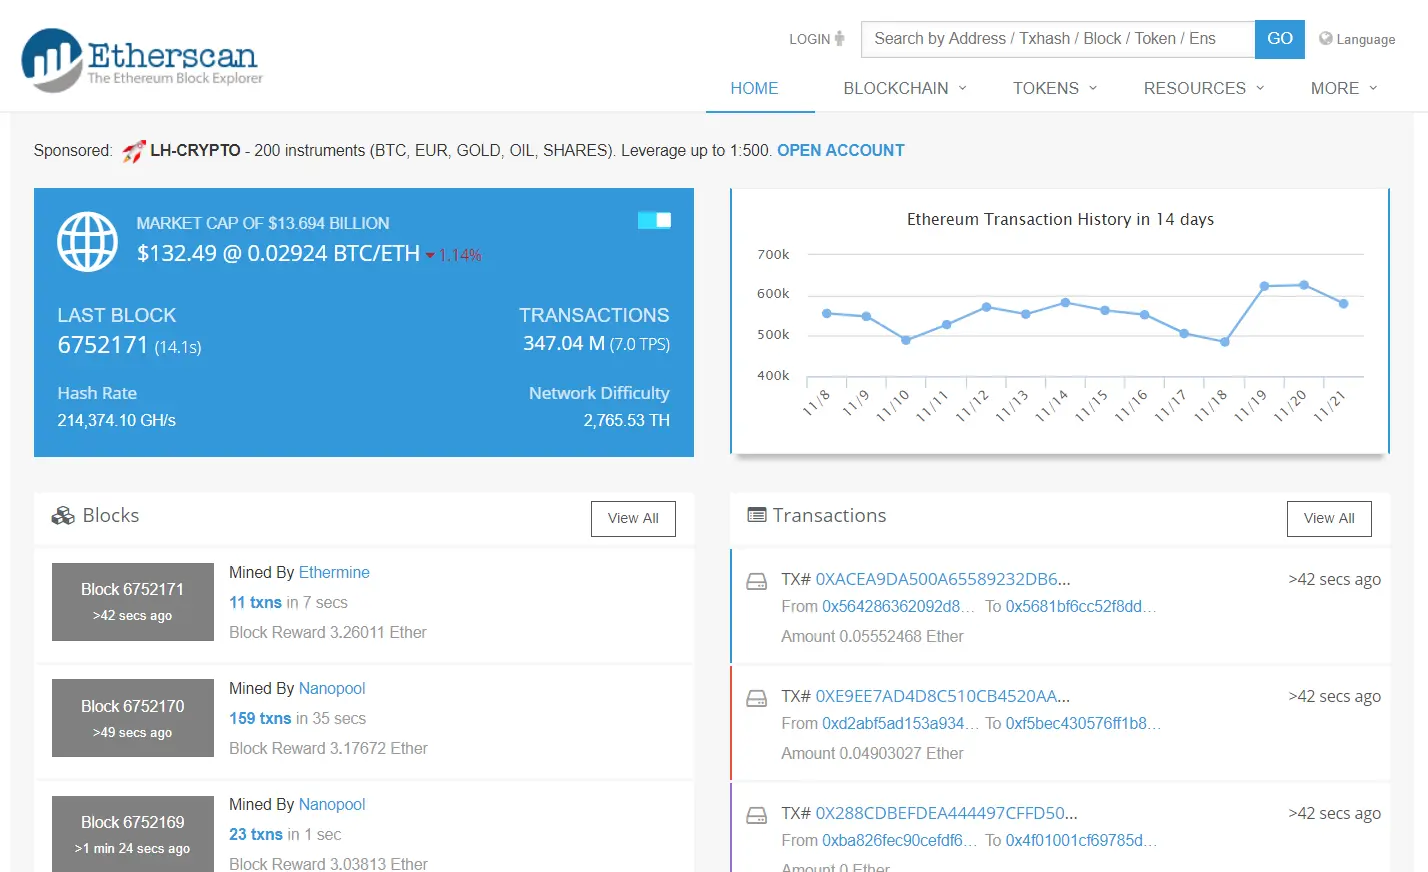Open transaction hash 0XE9EE7AD4D8C510CB4520AA
This screenshot has height=872, width=1428.
[943, 696]
